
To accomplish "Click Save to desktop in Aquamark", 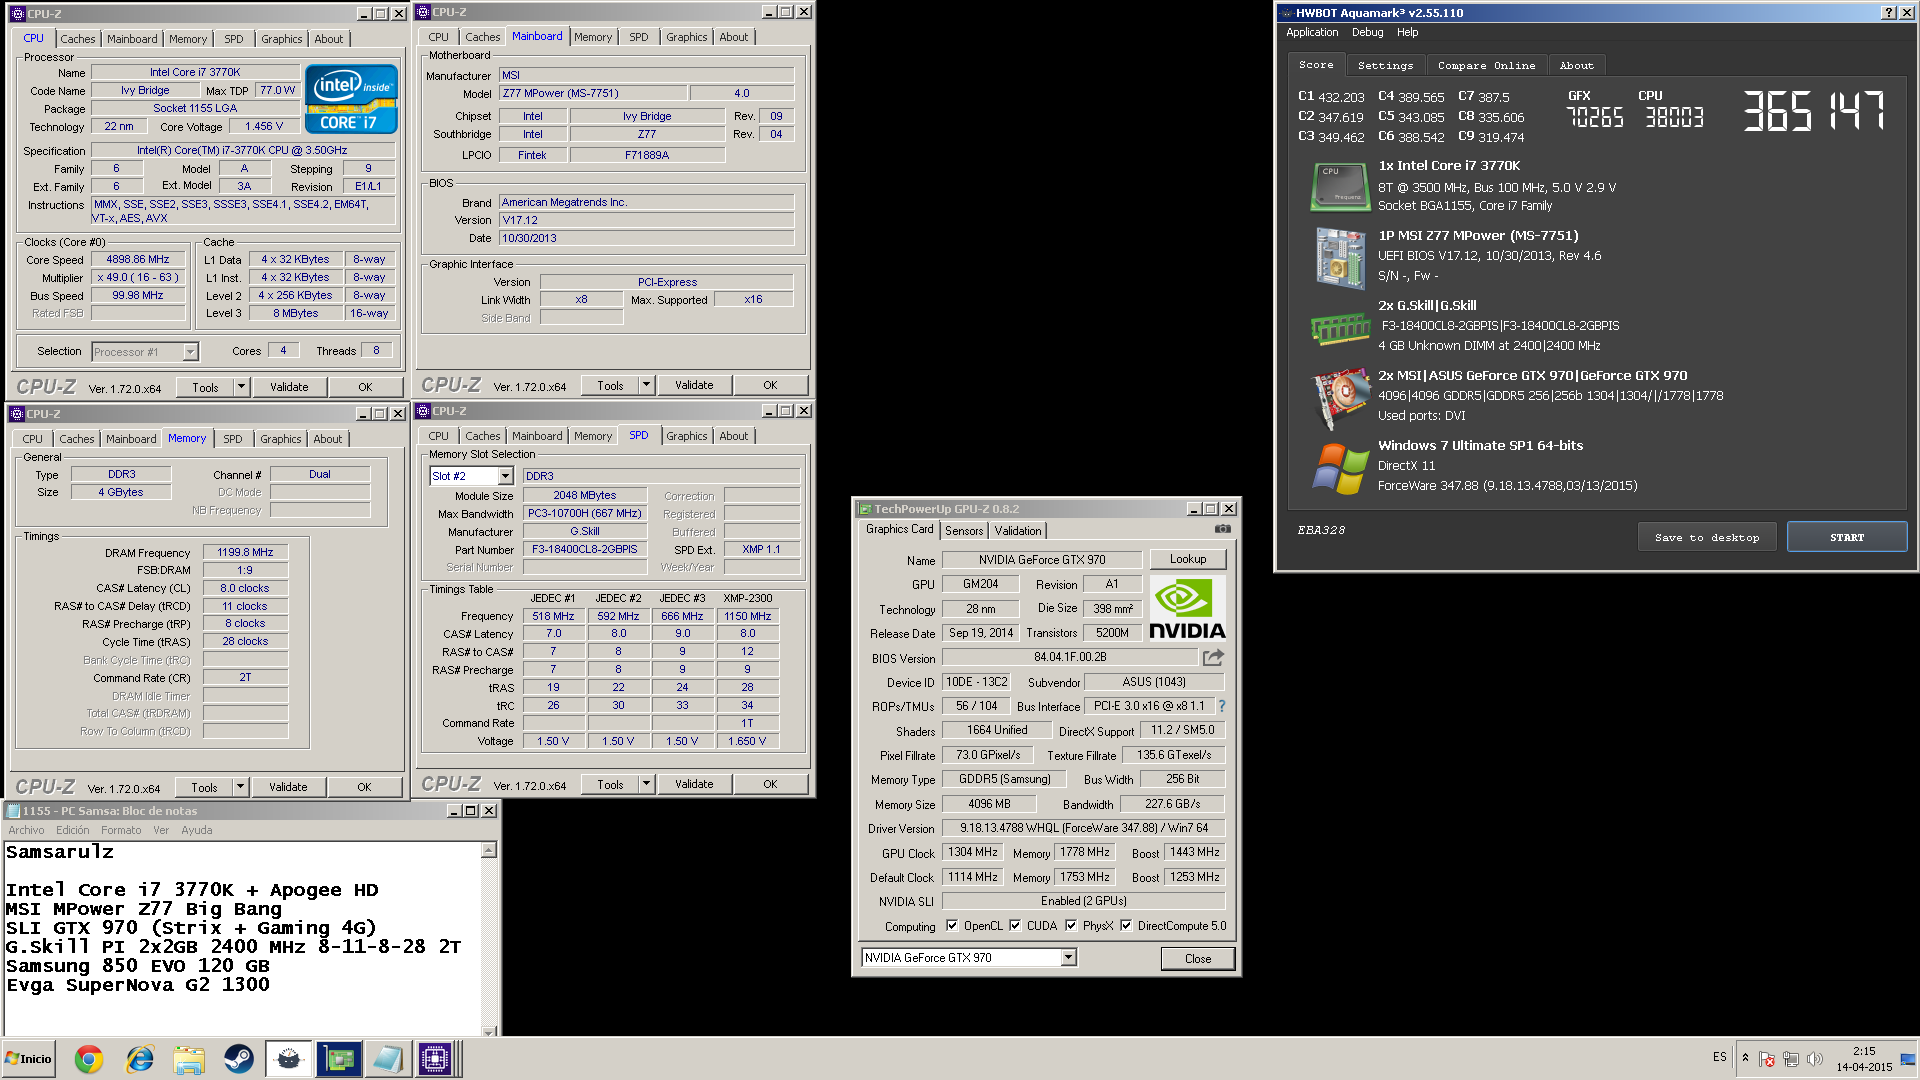I will 1707,537.
